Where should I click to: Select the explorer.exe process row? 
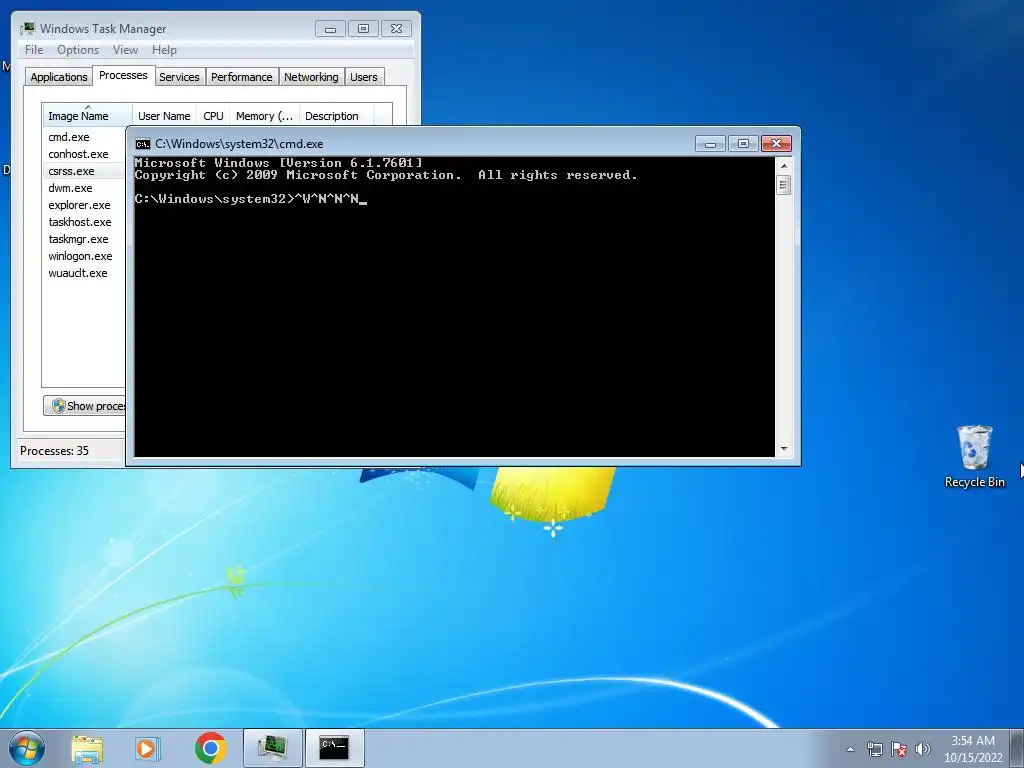click(x=84, y=205)
